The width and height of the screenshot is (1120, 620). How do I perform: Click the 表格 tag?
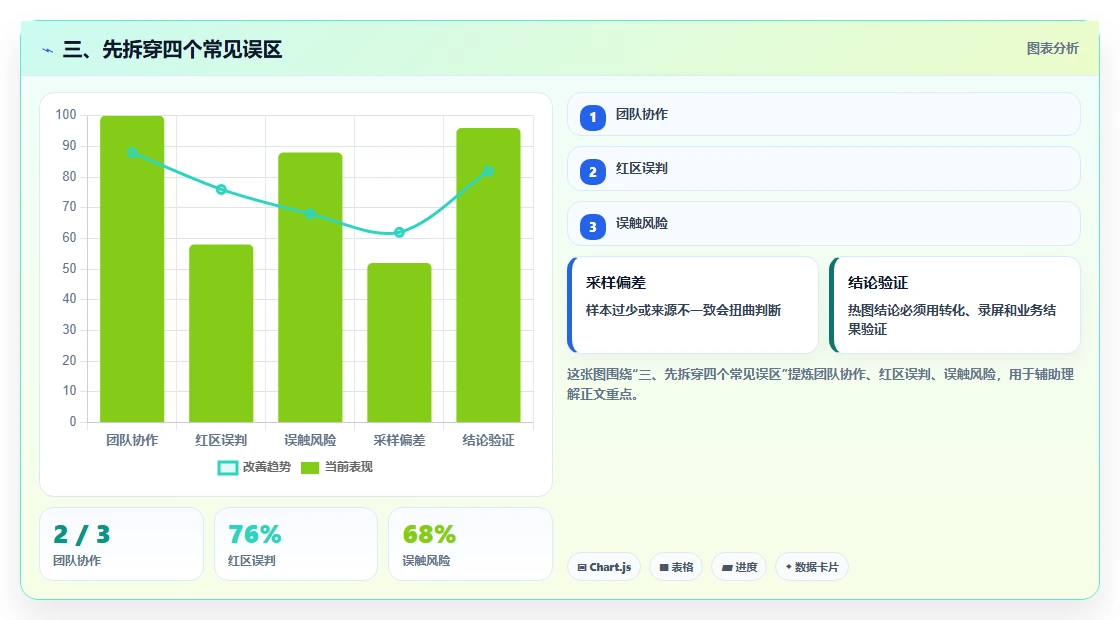pos(676,566)
